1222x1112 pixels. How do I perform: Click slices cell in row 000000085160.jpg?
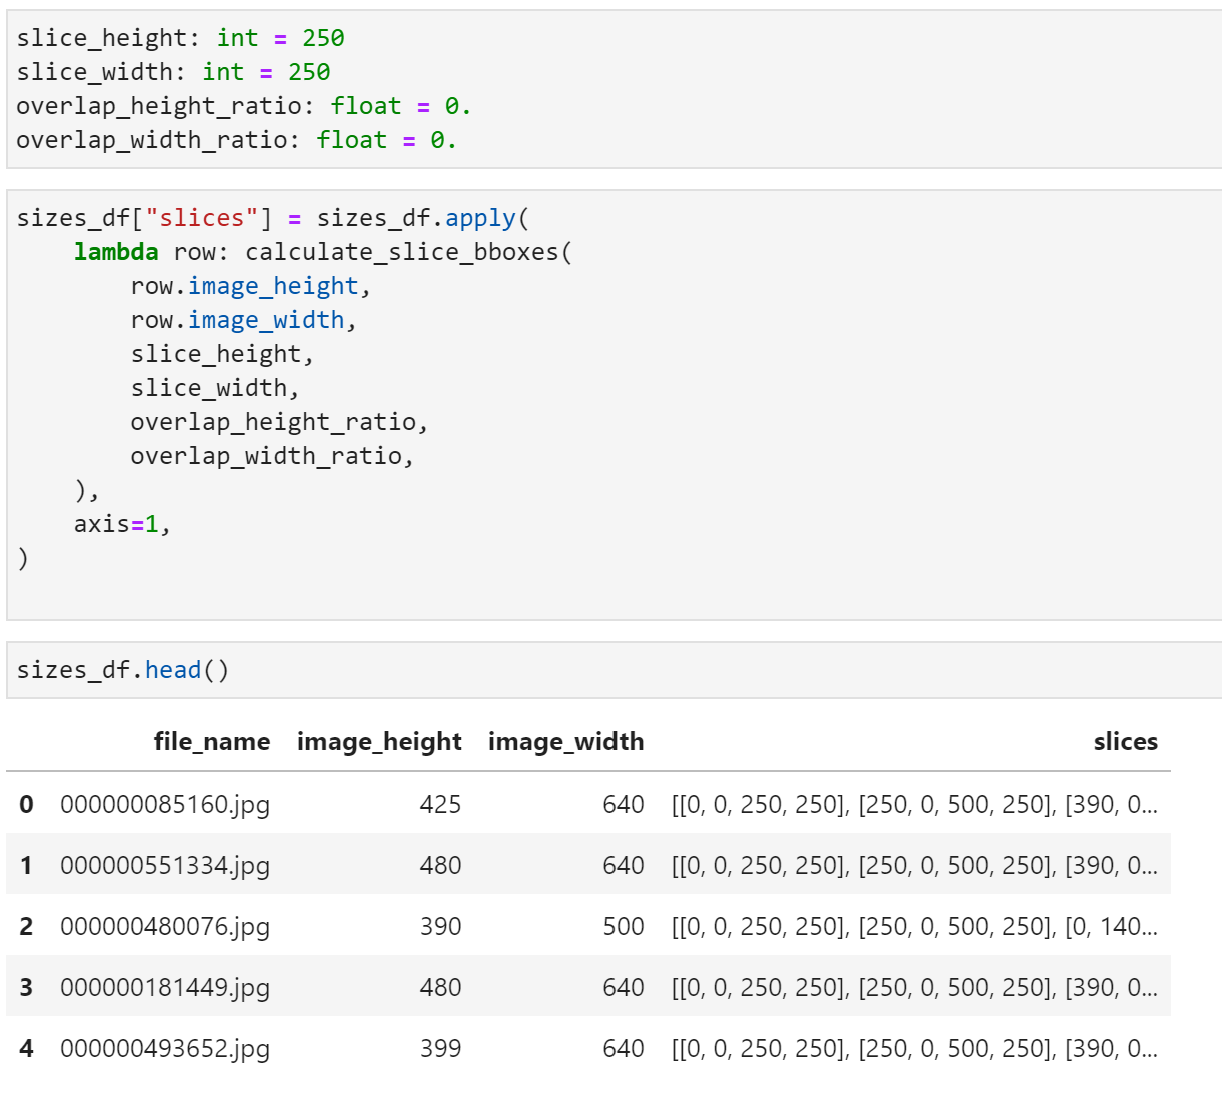[x=914, y=804]
